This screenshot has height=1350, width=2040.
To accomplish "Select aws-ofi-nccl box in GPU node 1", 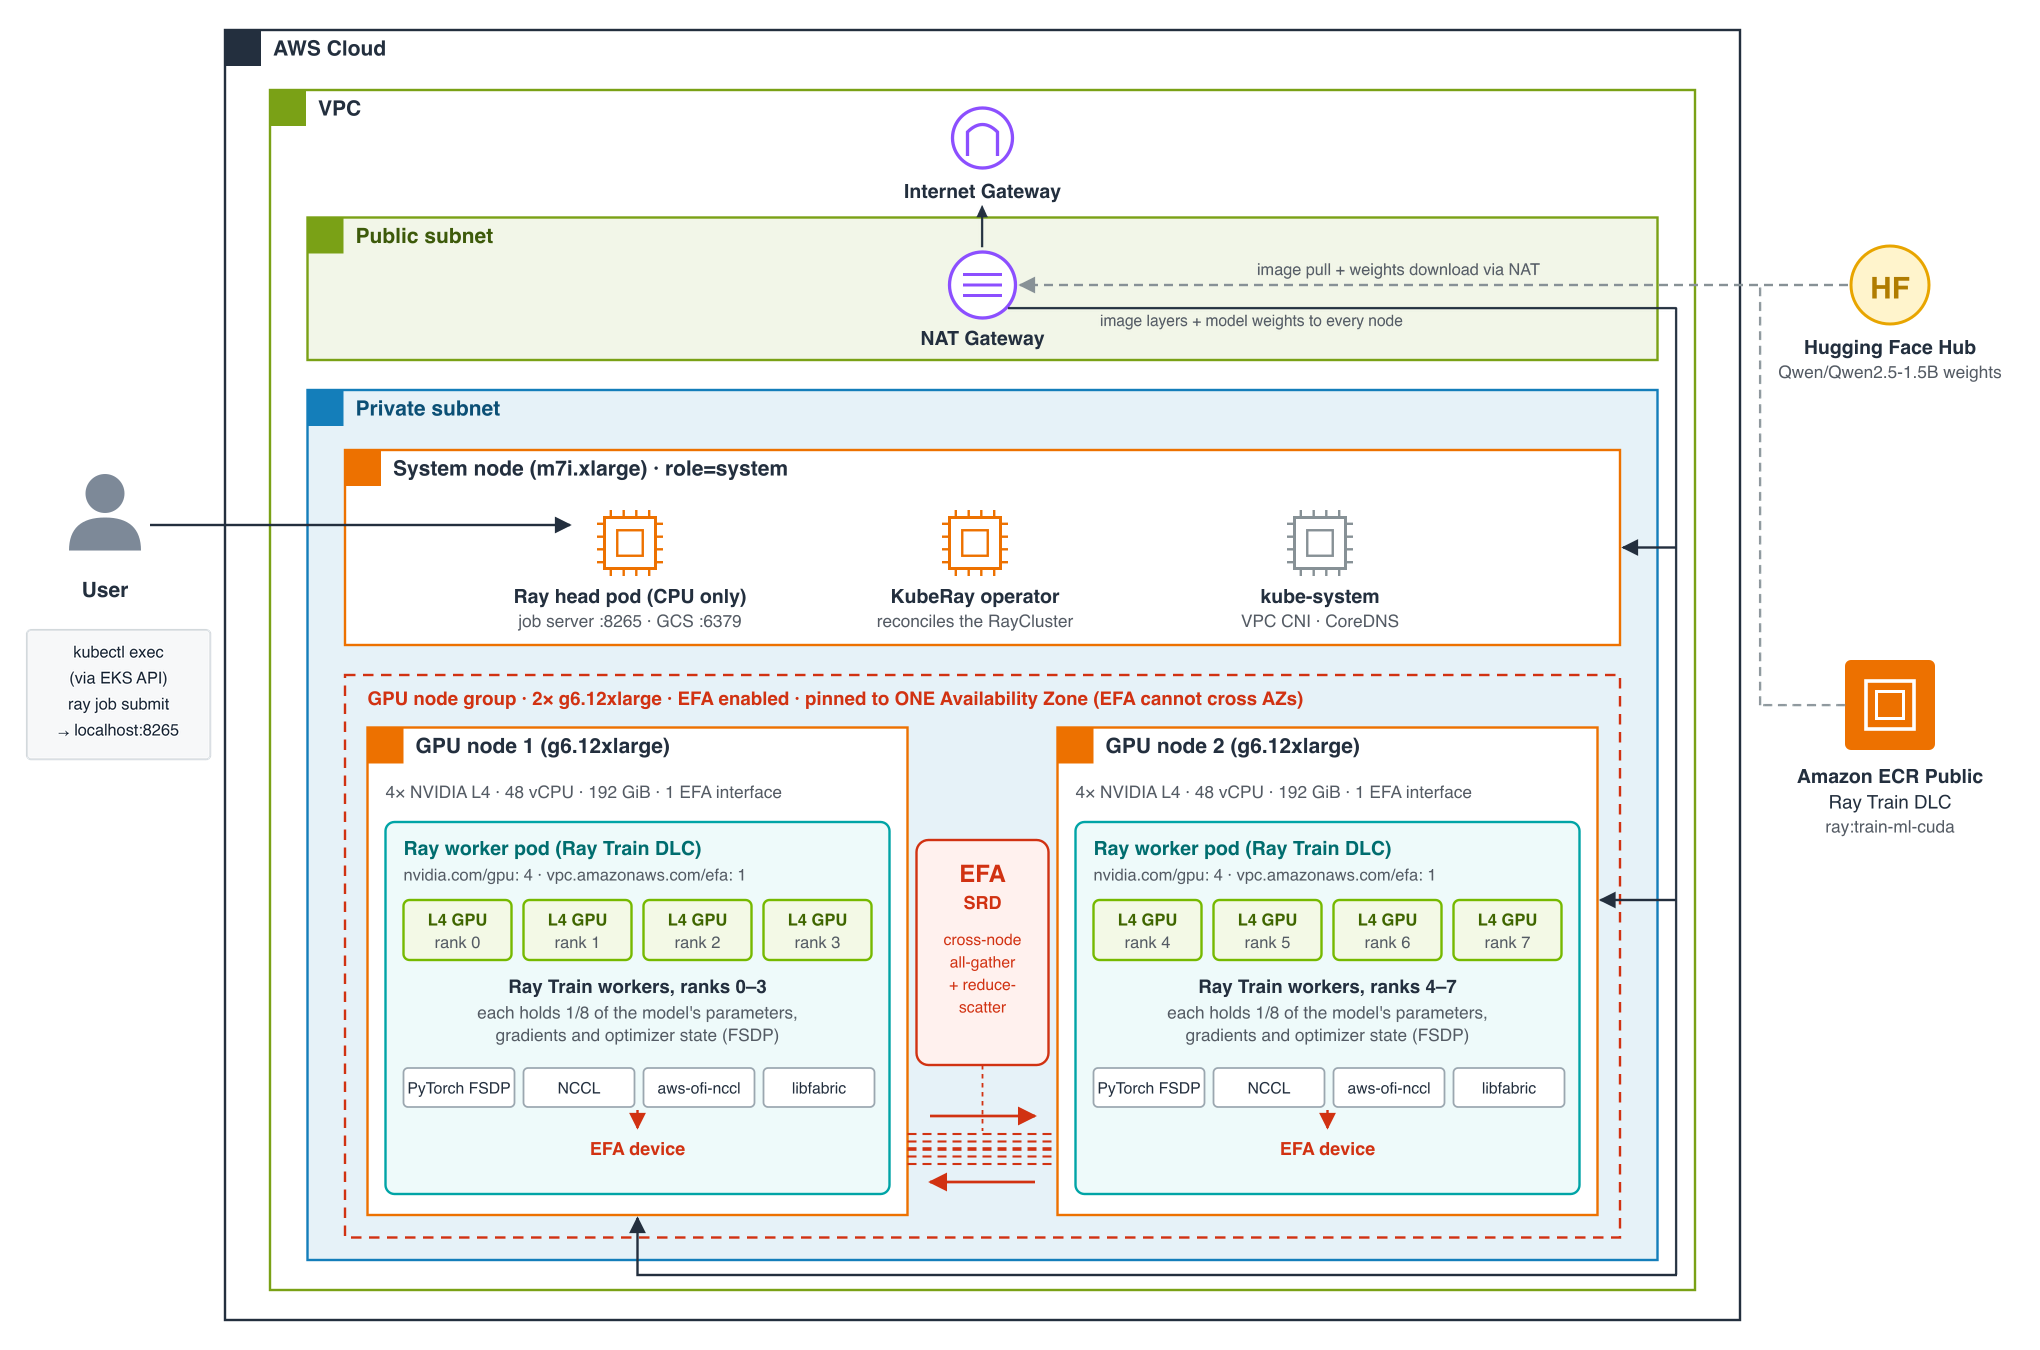I will tap(699, 1088).
